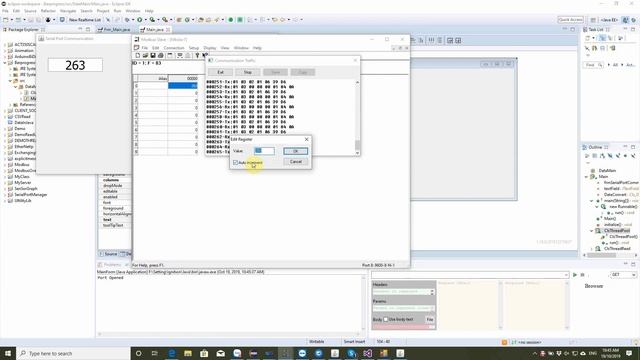
Task: Click Help question icon in Modbus Slave toolbar
Action: pyautogui.click(x=197, y=56)
